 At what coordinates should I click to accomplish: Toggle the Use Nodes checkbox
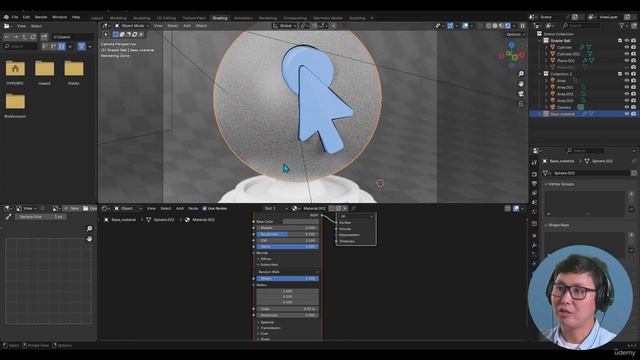click(205, 209)
